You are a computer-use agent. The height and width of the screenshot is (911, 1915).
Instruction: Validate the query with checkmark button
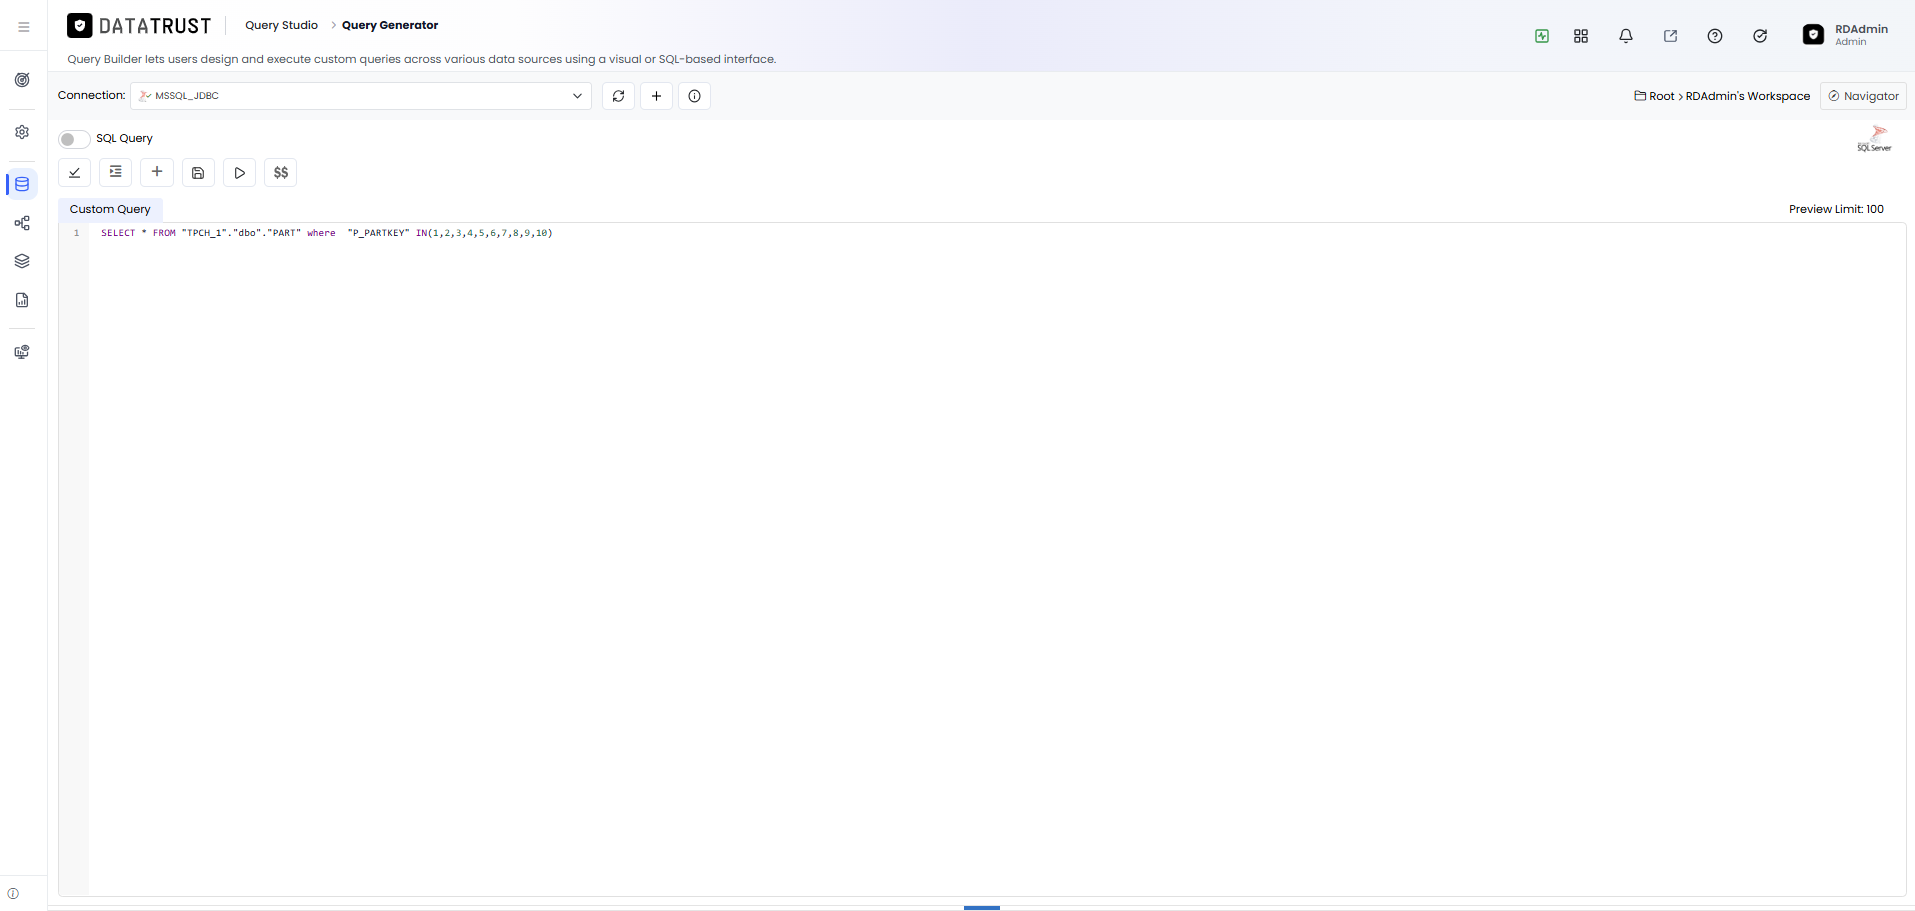point(75,173)
